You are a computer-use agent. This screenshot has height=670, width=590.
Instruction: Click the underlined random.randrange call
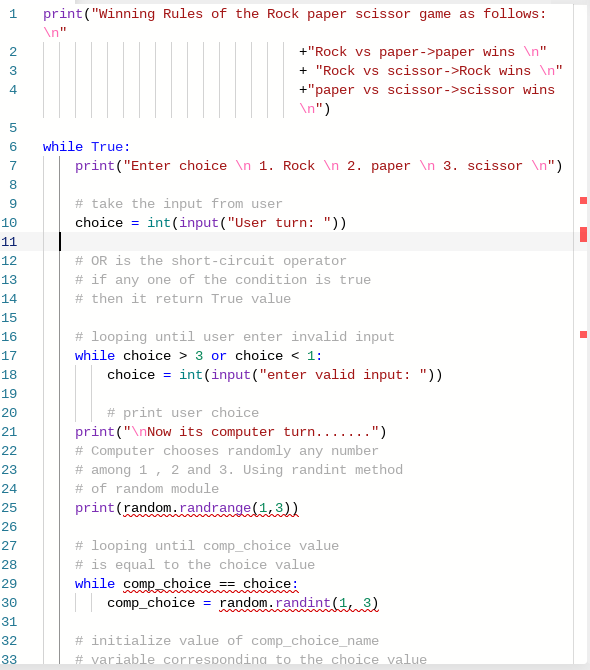211,508
